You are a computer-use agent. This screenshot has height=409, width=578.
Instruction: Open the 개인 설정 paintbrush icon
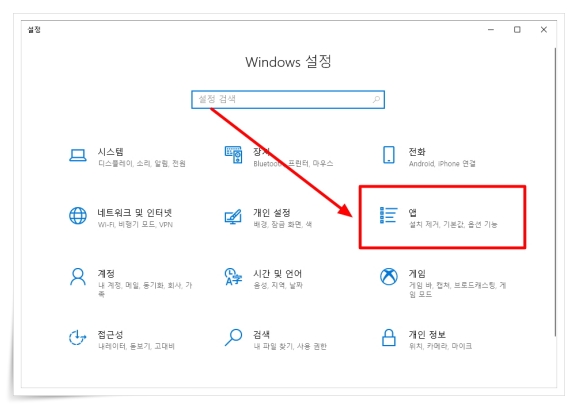(x=233, y=216)
